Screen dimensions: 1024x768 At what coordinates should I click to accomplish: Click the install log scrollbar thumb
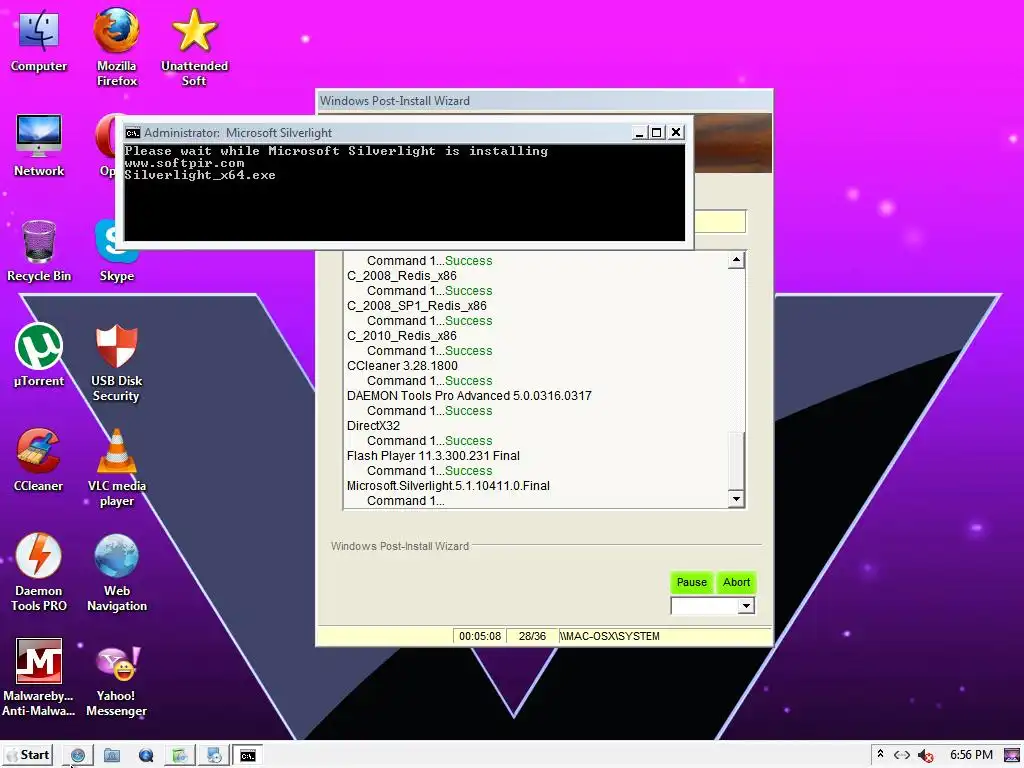[736, 460]
